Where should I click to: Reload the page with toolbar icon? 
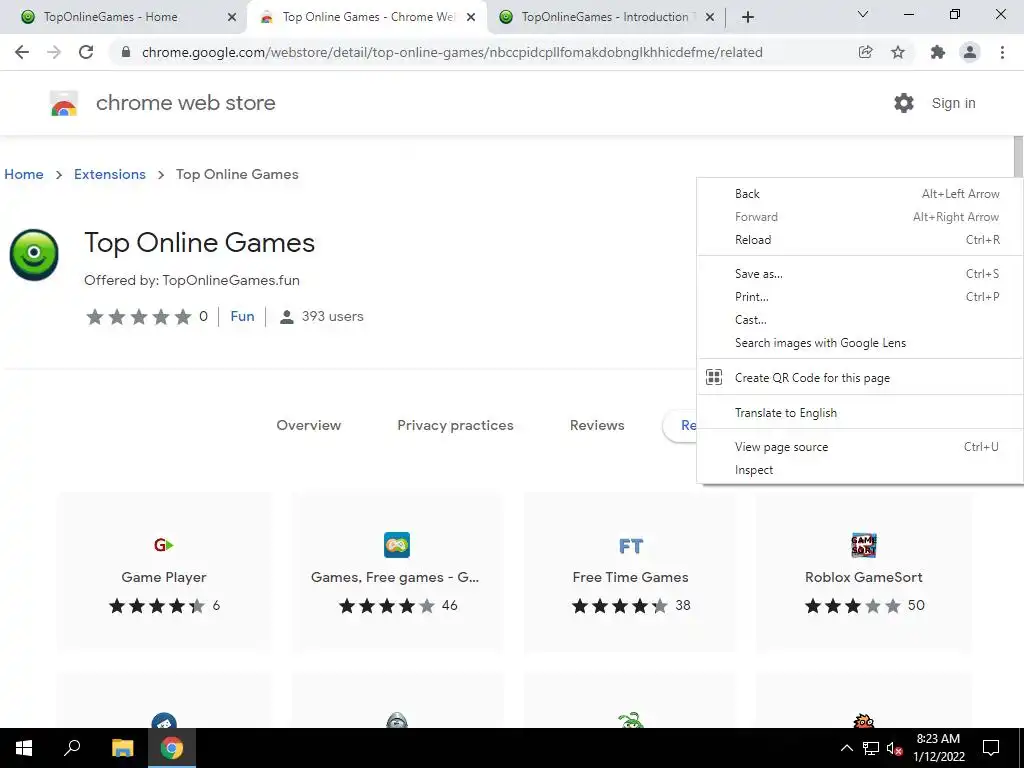point(86,52)
